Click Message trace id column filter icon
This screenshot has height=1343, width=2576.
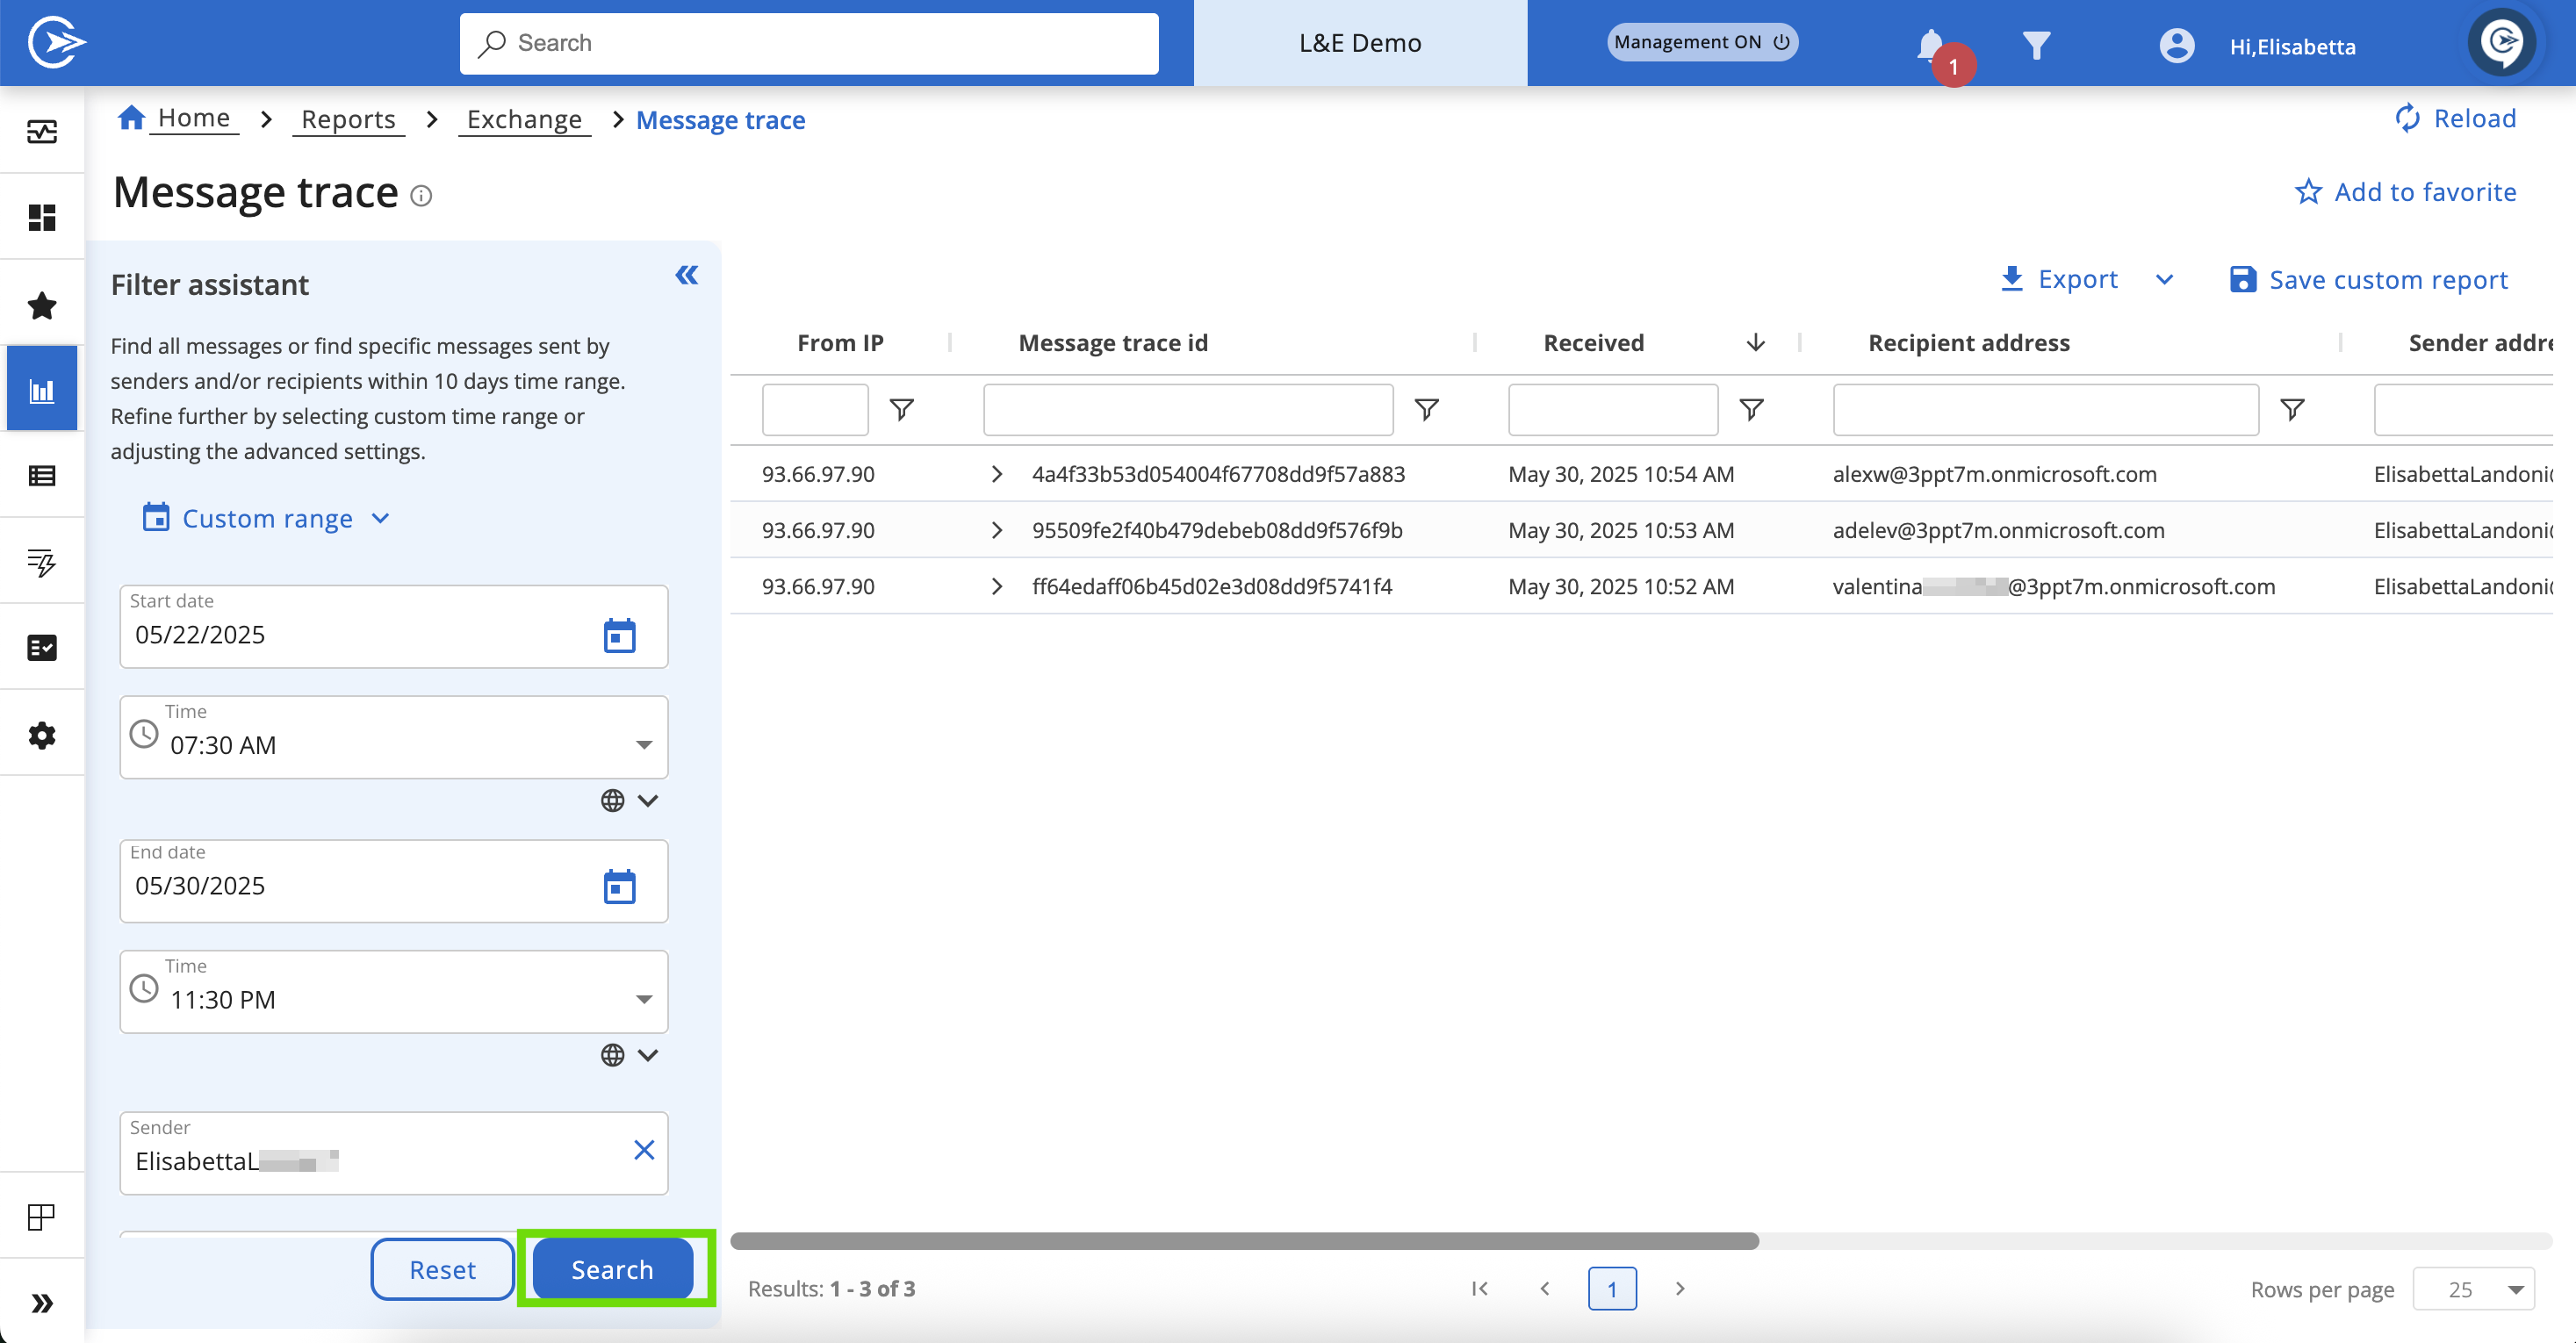1426,409
